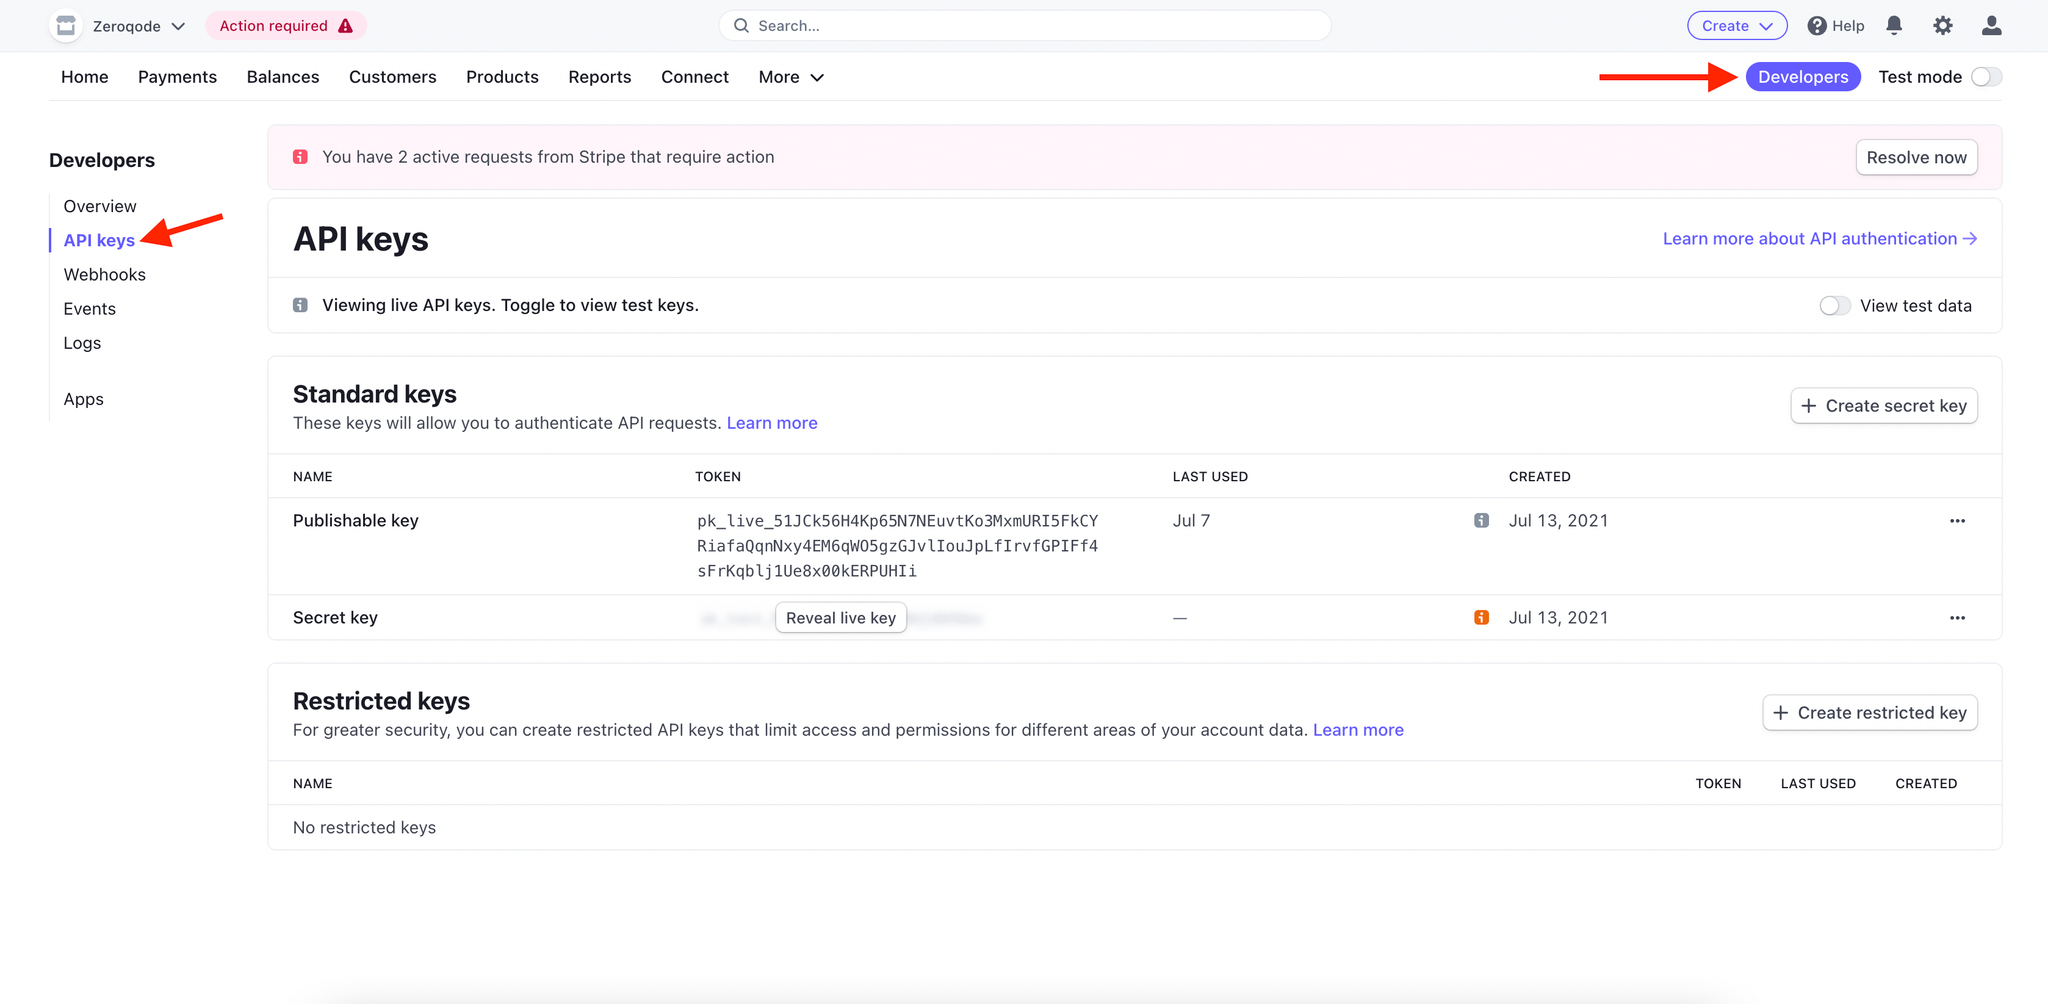
Task: Open the Connect tab
Action: pyautogui.click(x=695, y=77)
